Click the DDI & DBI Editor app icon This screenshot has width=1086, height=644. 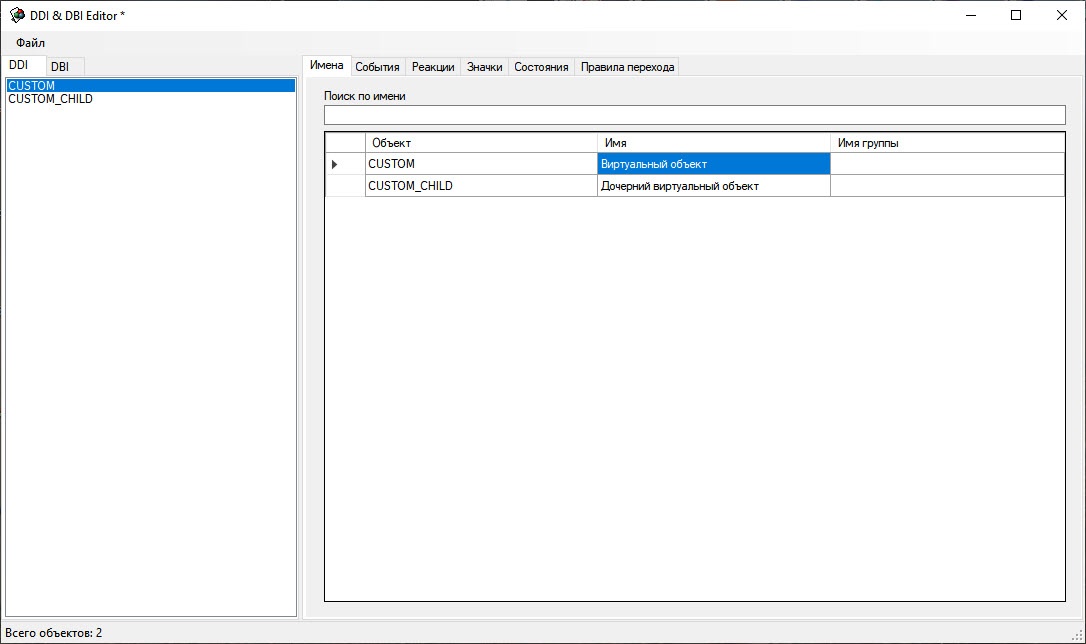coord(17,15)
